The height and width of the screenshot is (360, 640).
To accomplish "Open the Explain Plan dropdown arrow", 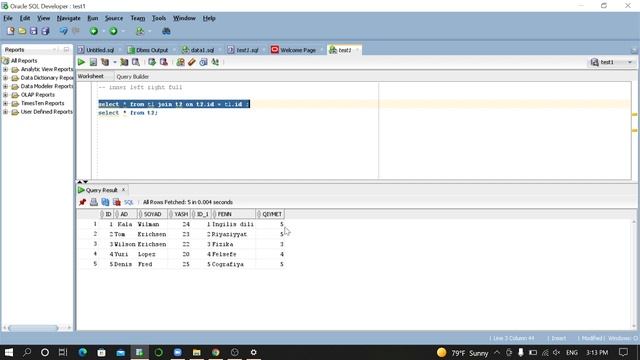I will click(115, 62).
